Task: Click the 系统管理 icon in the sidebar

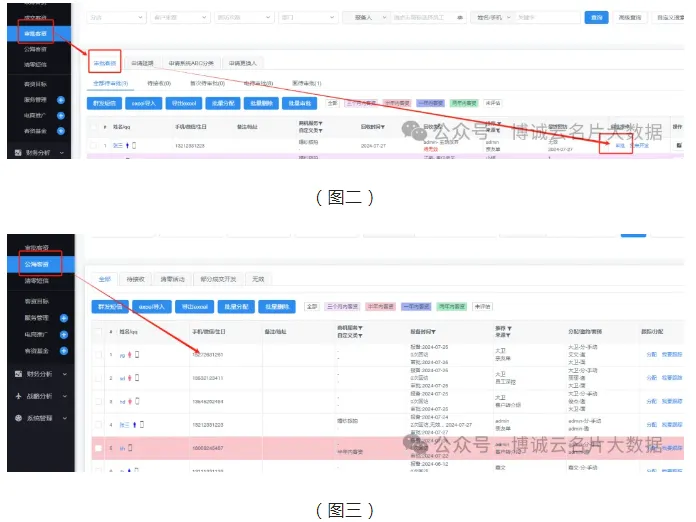Action: [x=18, y=418]
